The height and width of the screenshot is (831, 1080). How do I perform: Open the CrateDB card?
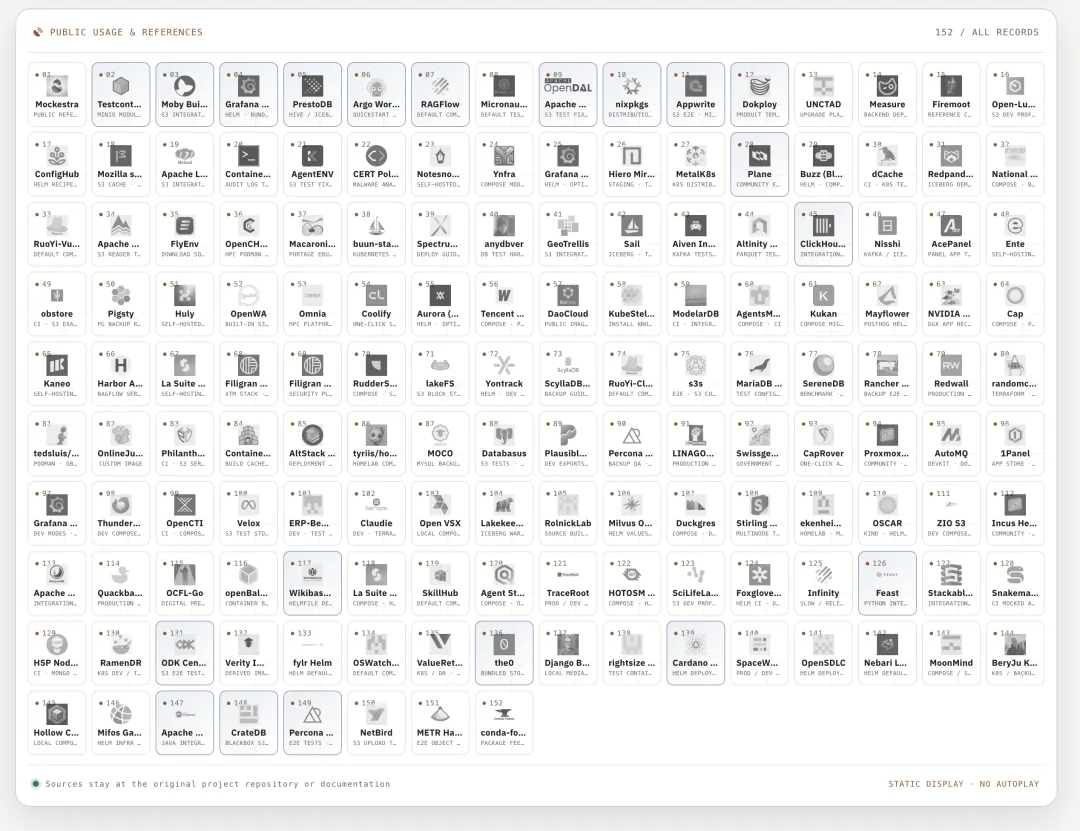(249, 723)
